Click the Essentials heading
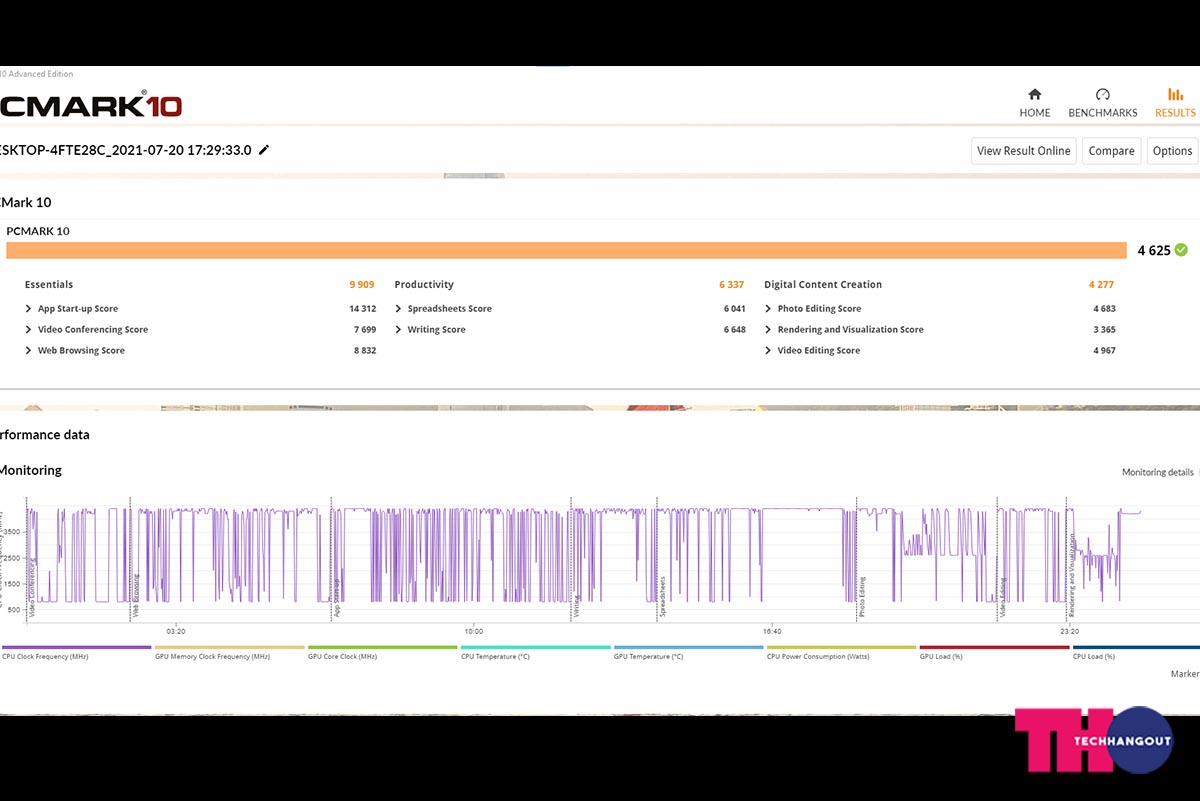The image size is (1200, 801). click(x=49, y=285)
